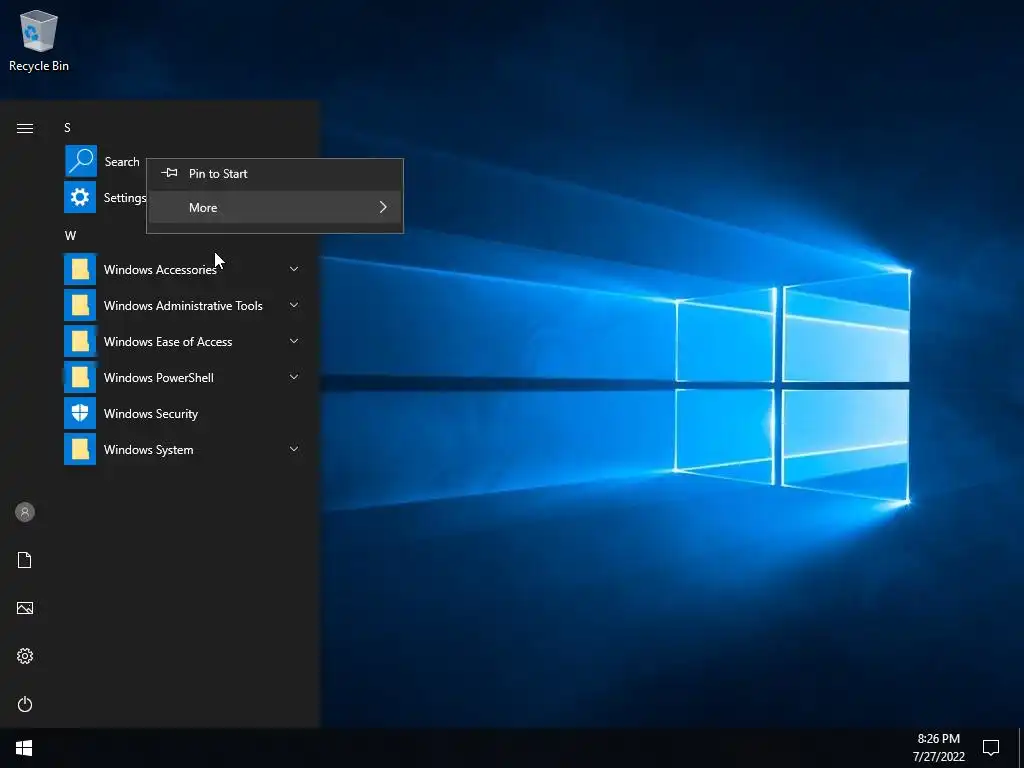Open the user account icon in Start sidebar
The width and height of the screenshot is (1024, 768).
coord(25,512)
